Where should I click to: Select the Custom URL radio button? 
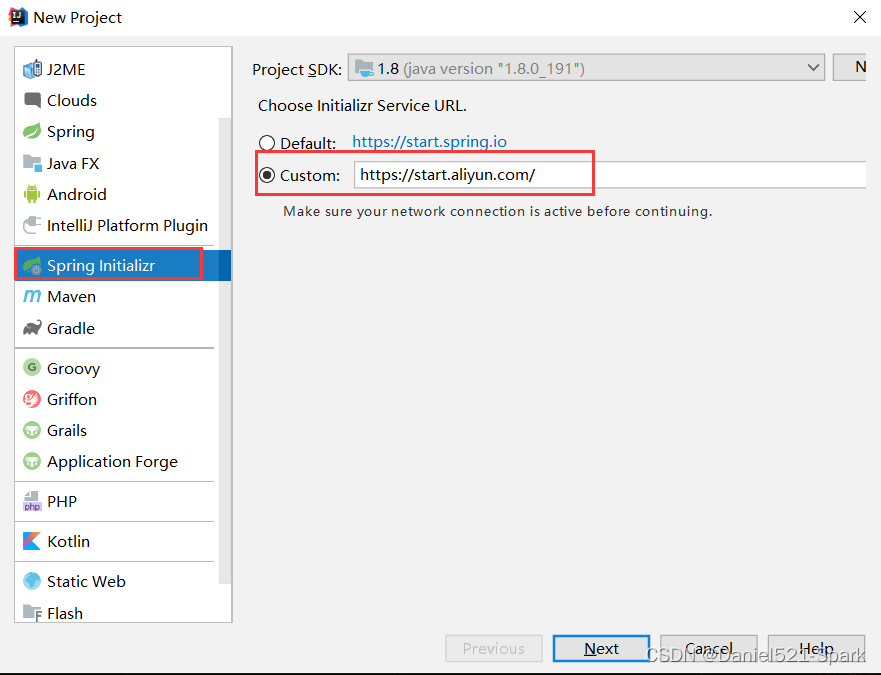click(x=267, y=175)
